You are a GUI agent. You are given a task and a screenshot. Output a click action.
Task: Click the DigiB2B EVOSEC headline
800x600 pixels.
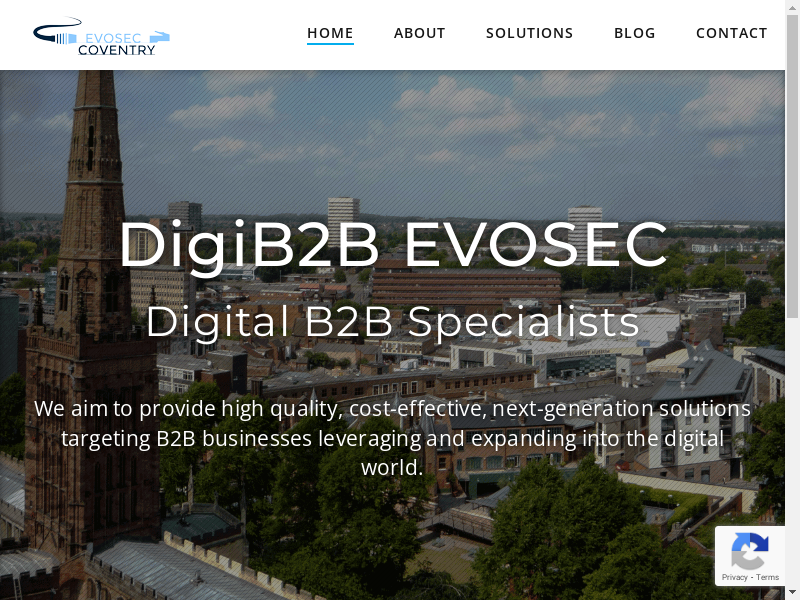[393, 245]
